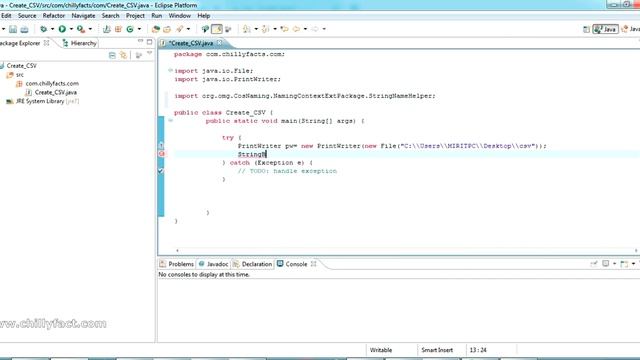Click the error marker beside the StringB line
This screenshot has width=640, height=360.
[161, 154]
